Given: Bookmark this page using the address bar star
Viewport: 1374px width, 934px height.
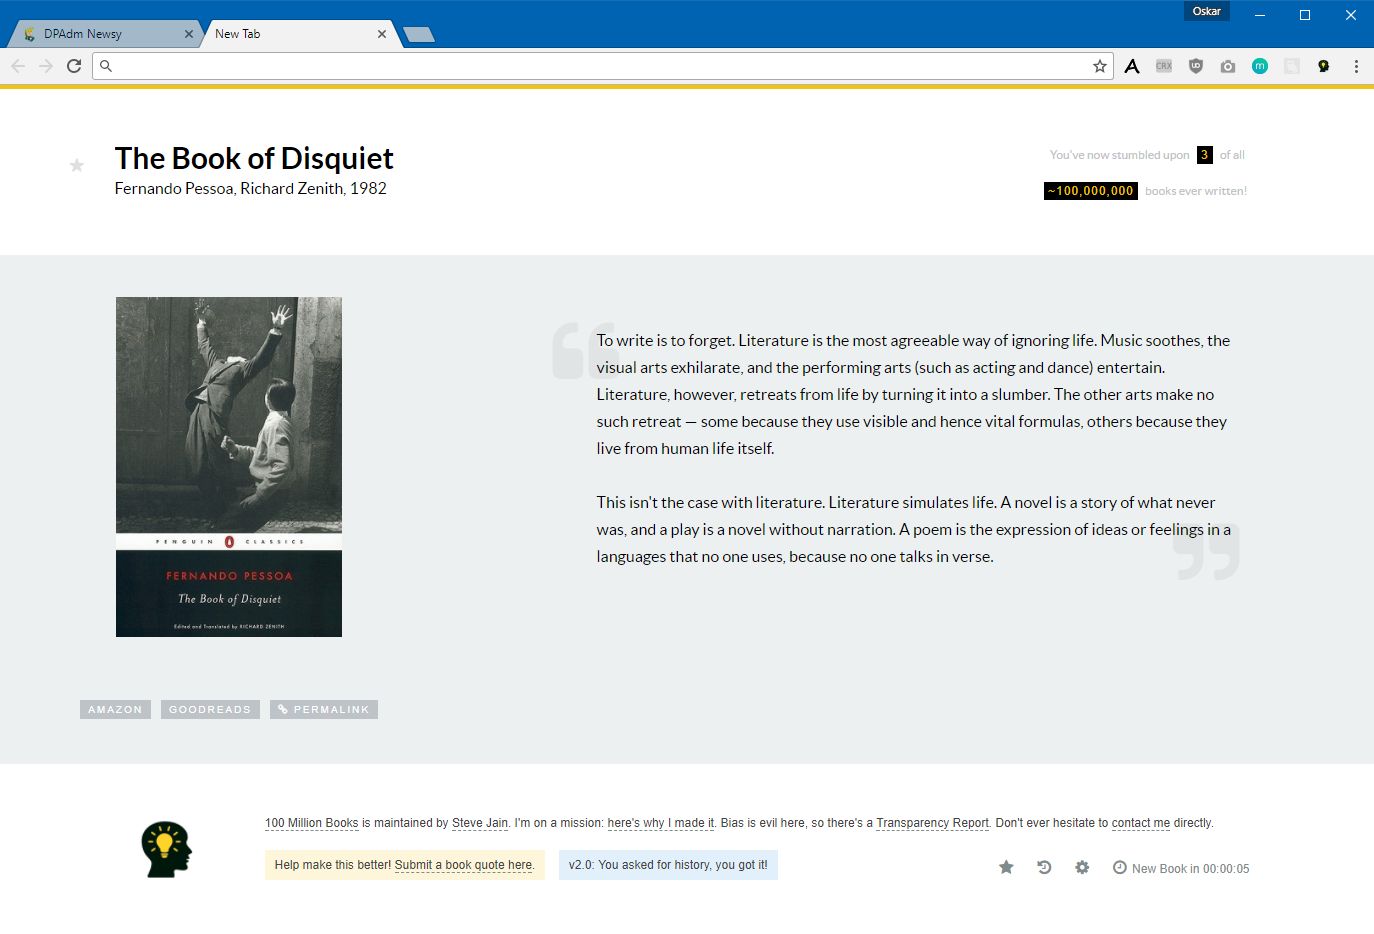Looking at the screenshot, I should pyautogui.click(x=1100, y=66).
